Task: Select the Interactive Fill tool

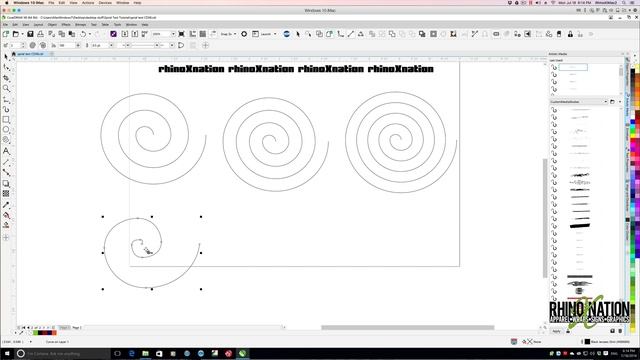Action: point(6,215)
